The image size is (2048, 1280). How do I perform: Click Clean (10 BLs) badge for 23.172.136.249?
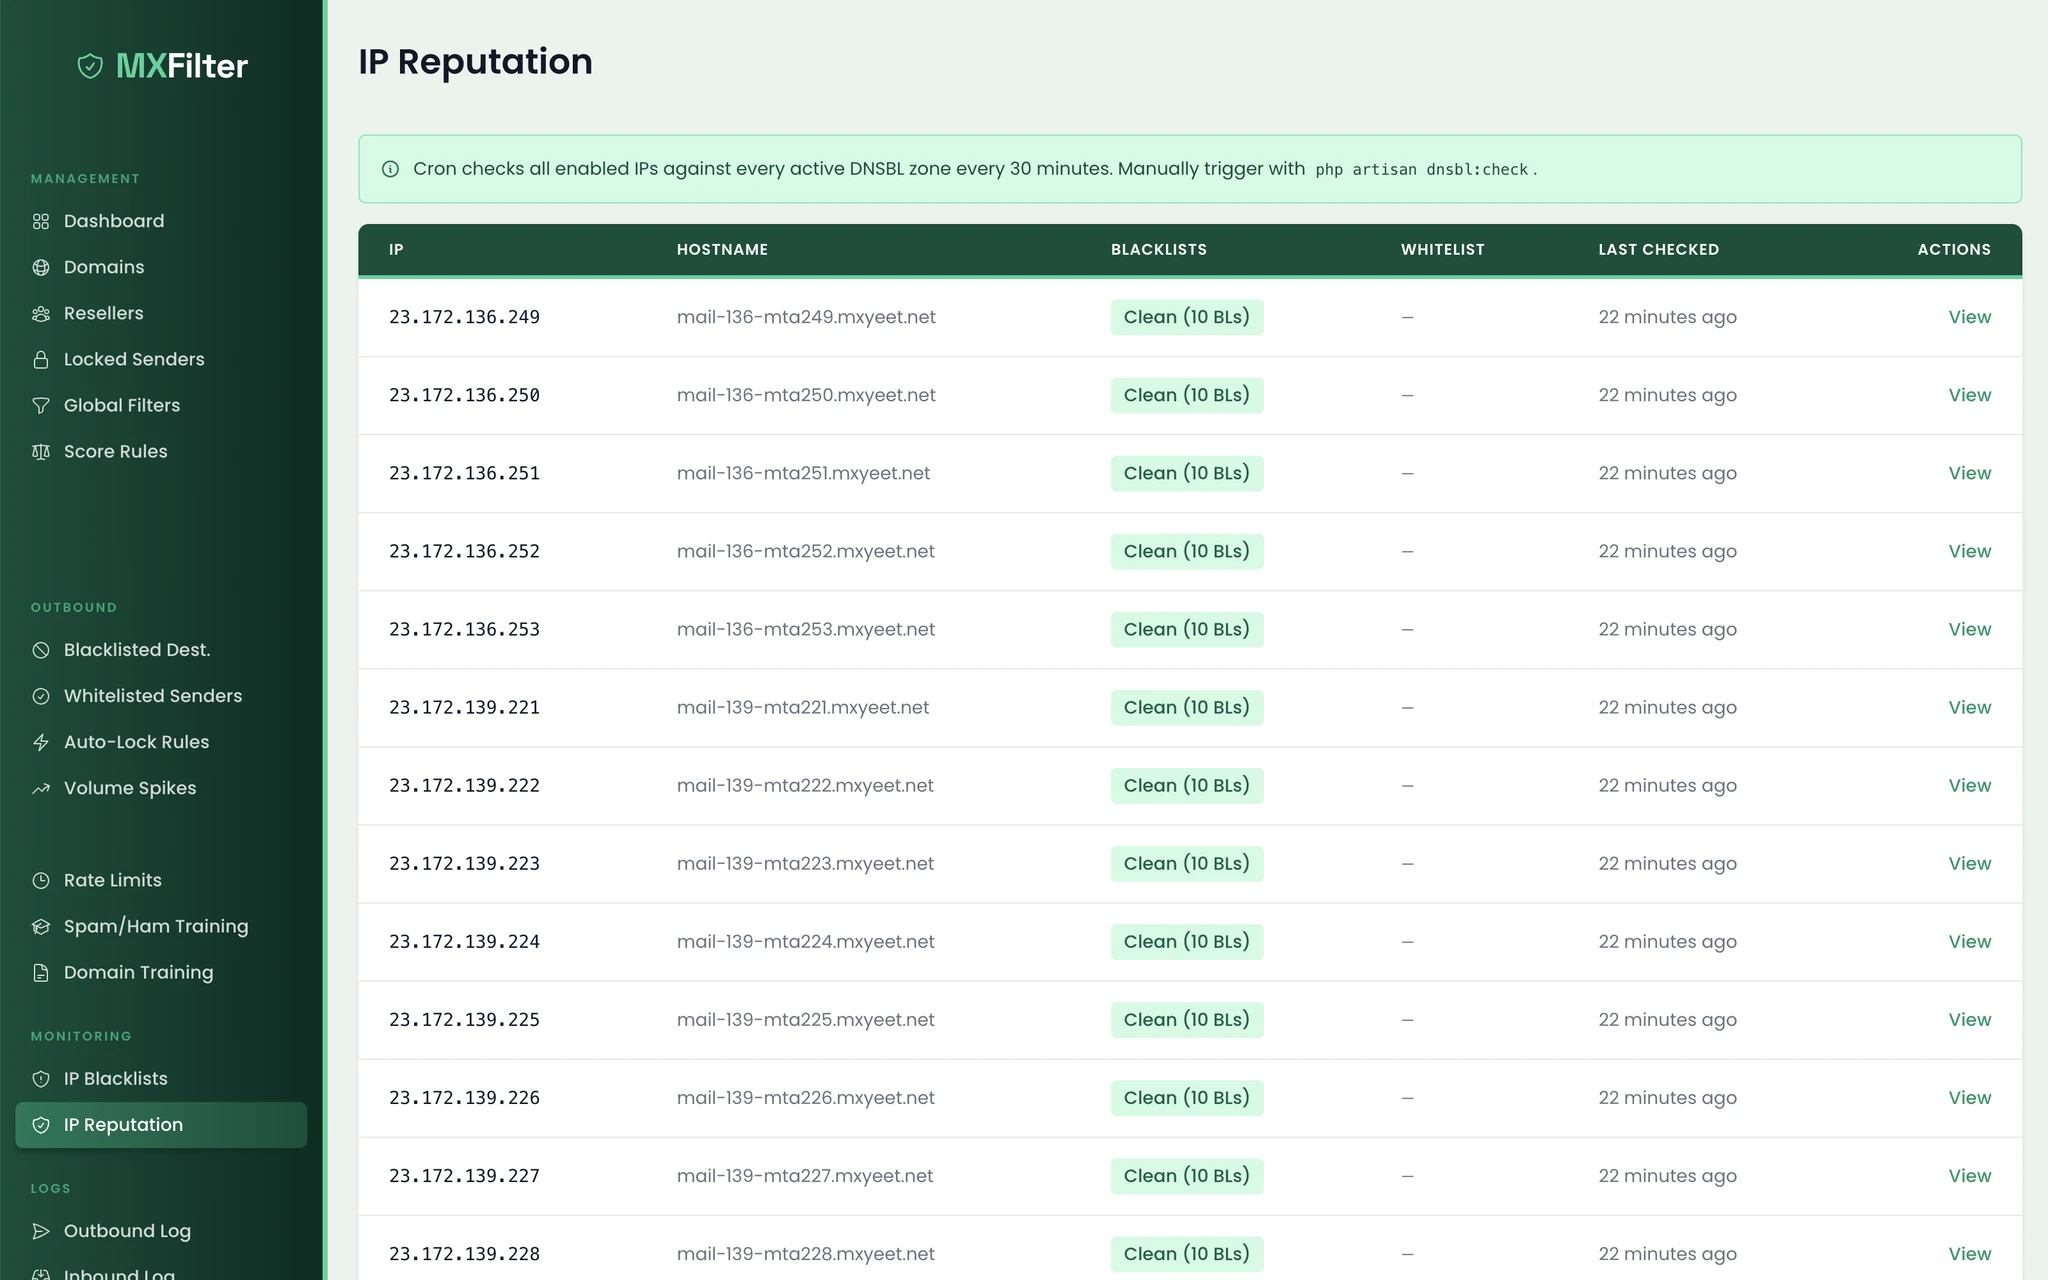1186,317
